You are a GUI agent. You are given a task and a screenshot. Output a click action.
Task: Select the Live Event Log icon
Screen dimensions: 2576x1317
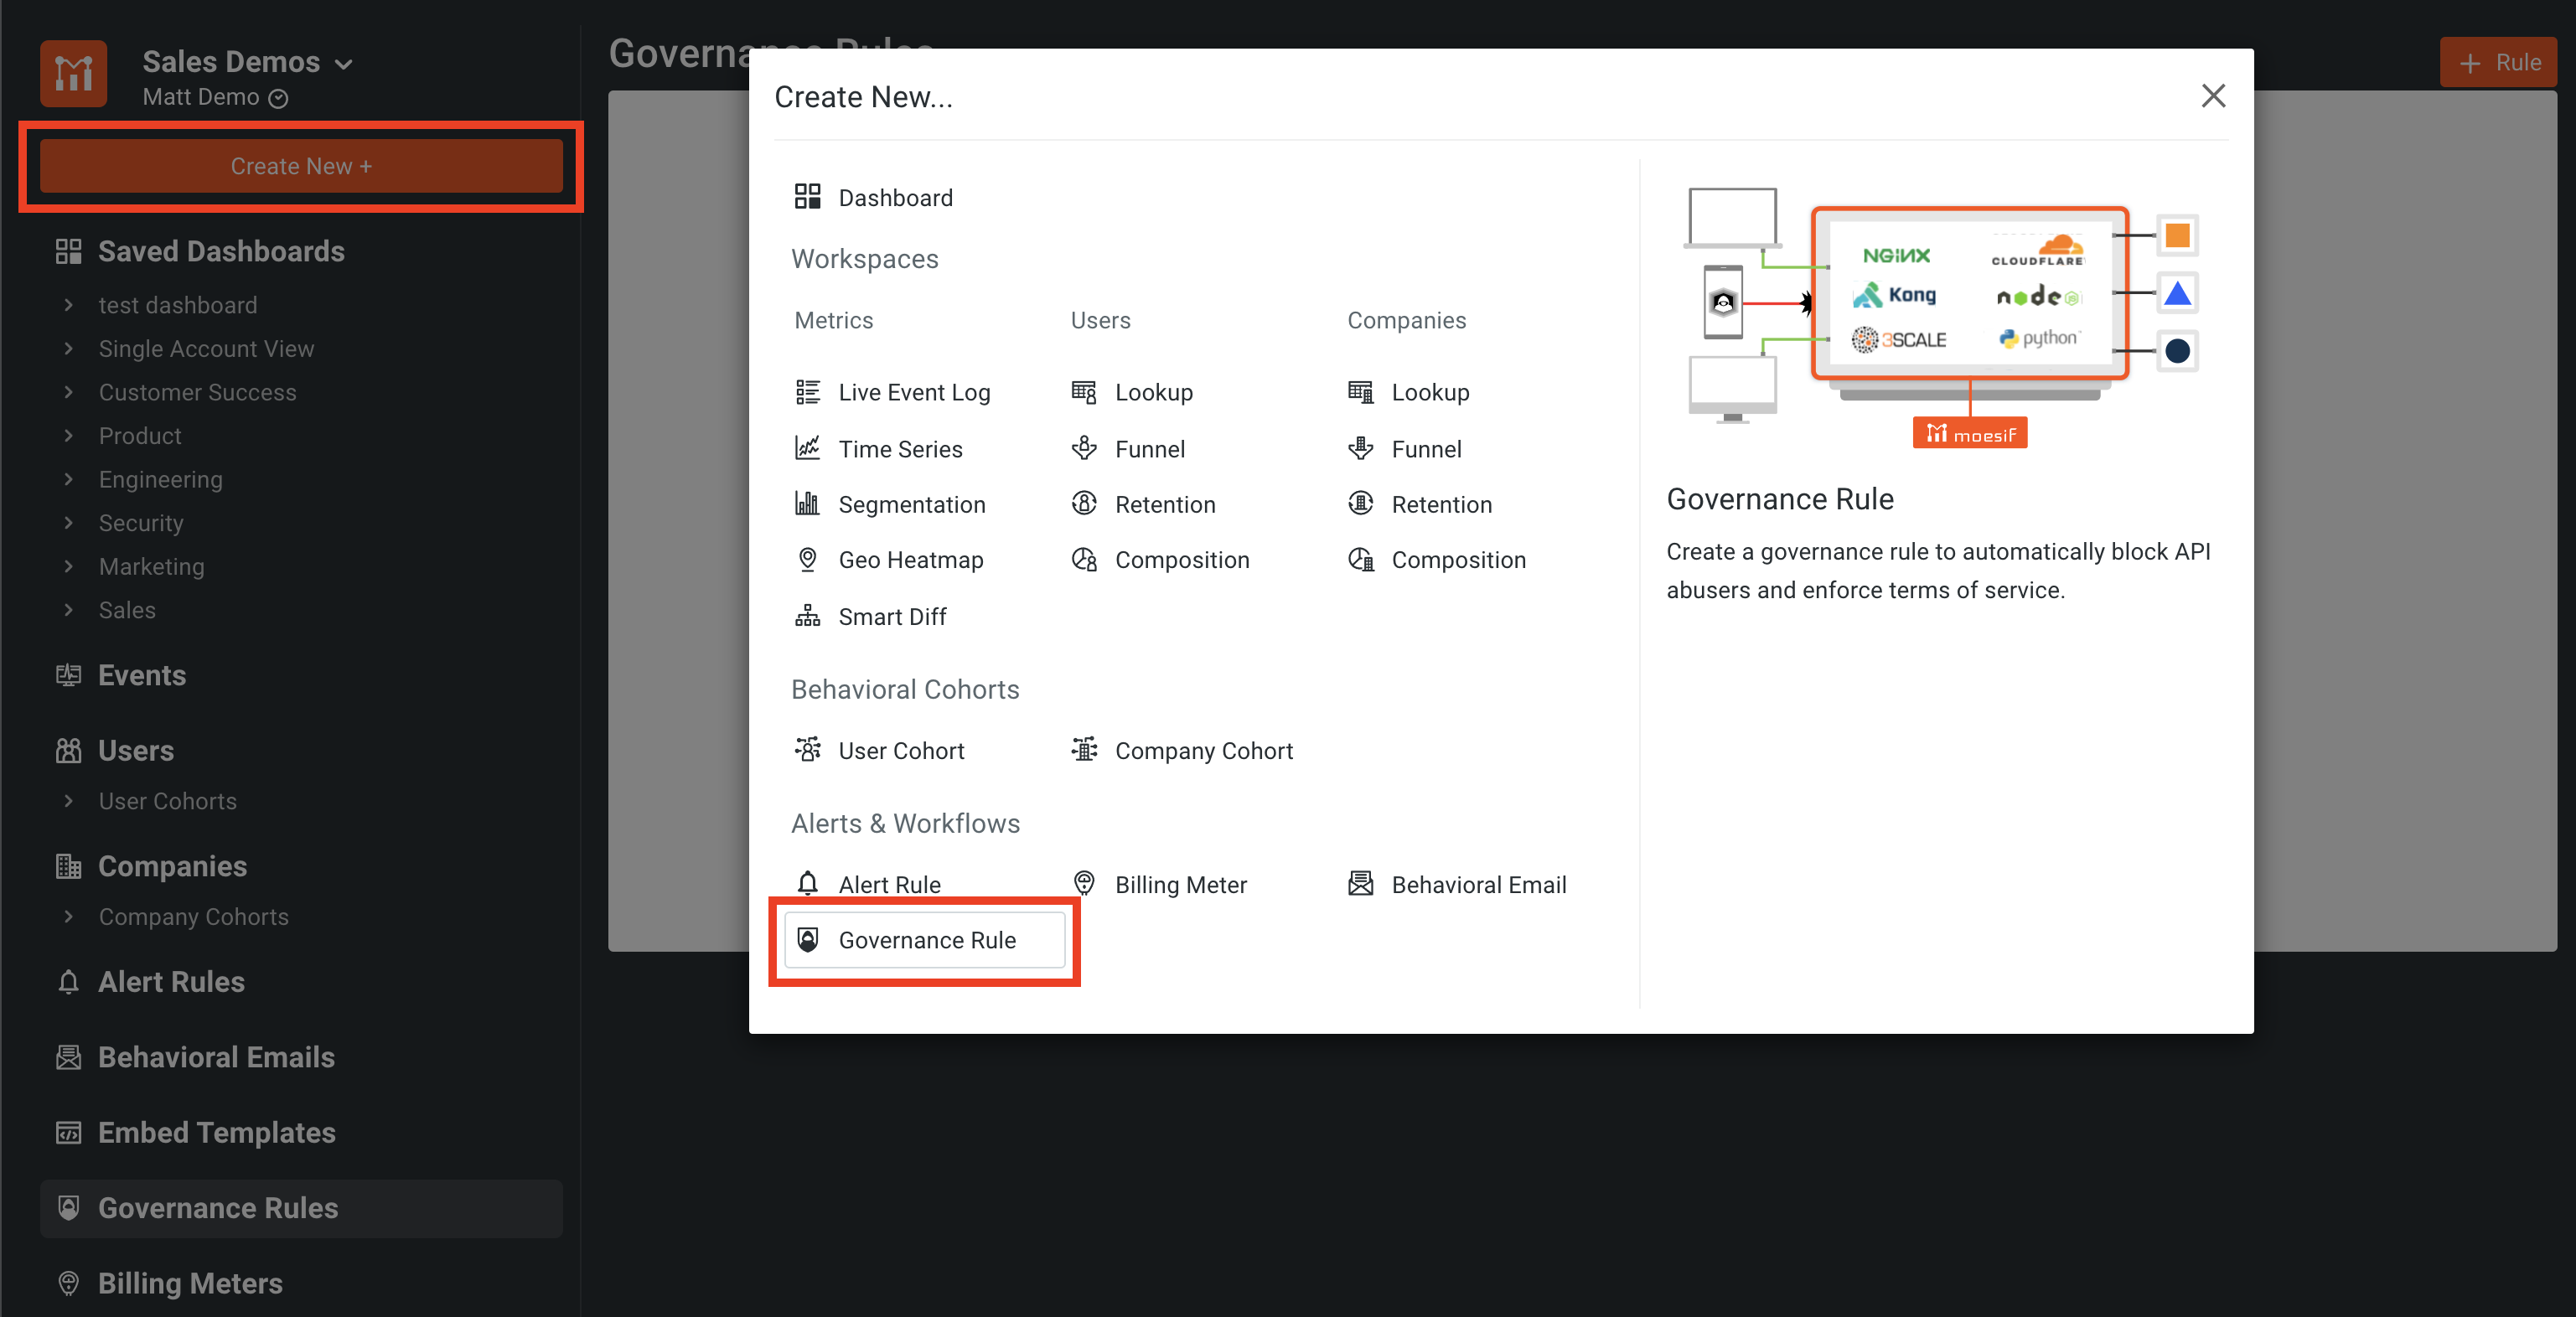[807, 392]
